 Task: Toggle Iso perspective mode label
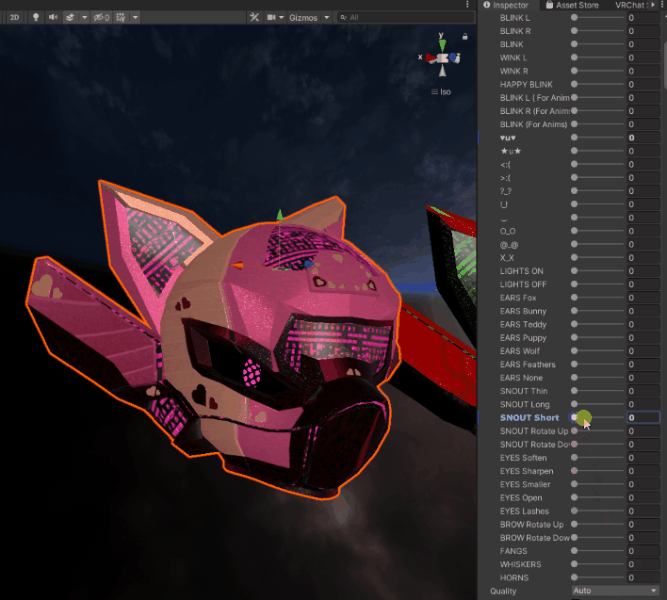pos(441,91)
